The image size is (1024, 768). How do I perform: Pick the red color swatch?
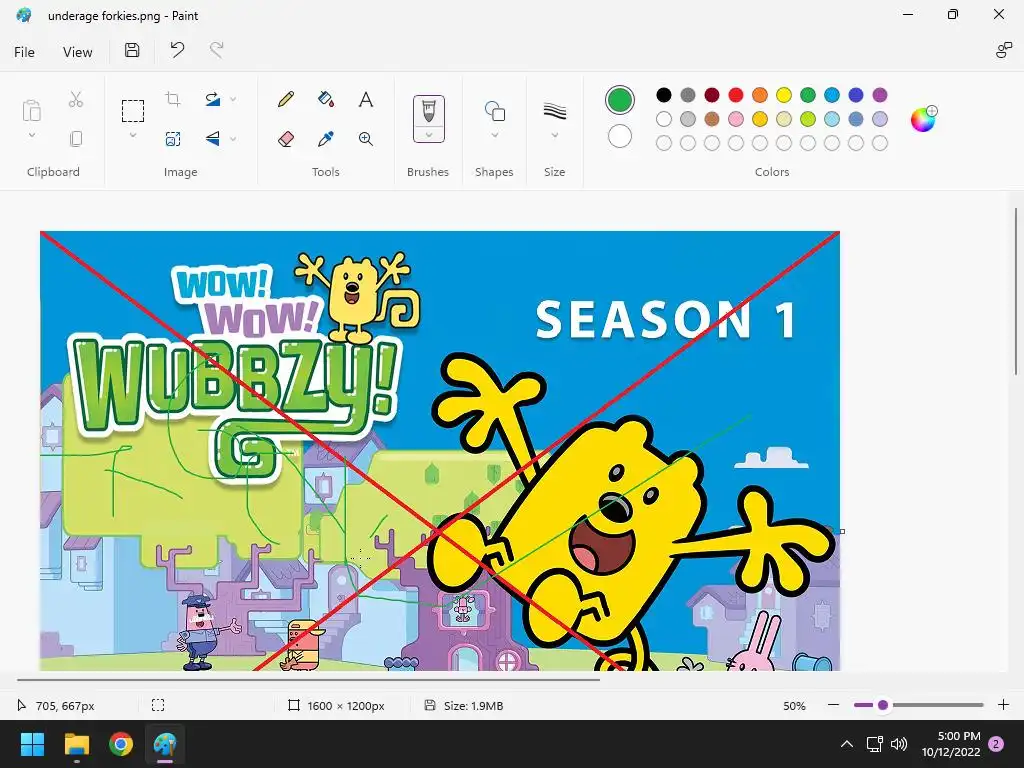click(736, 95)
